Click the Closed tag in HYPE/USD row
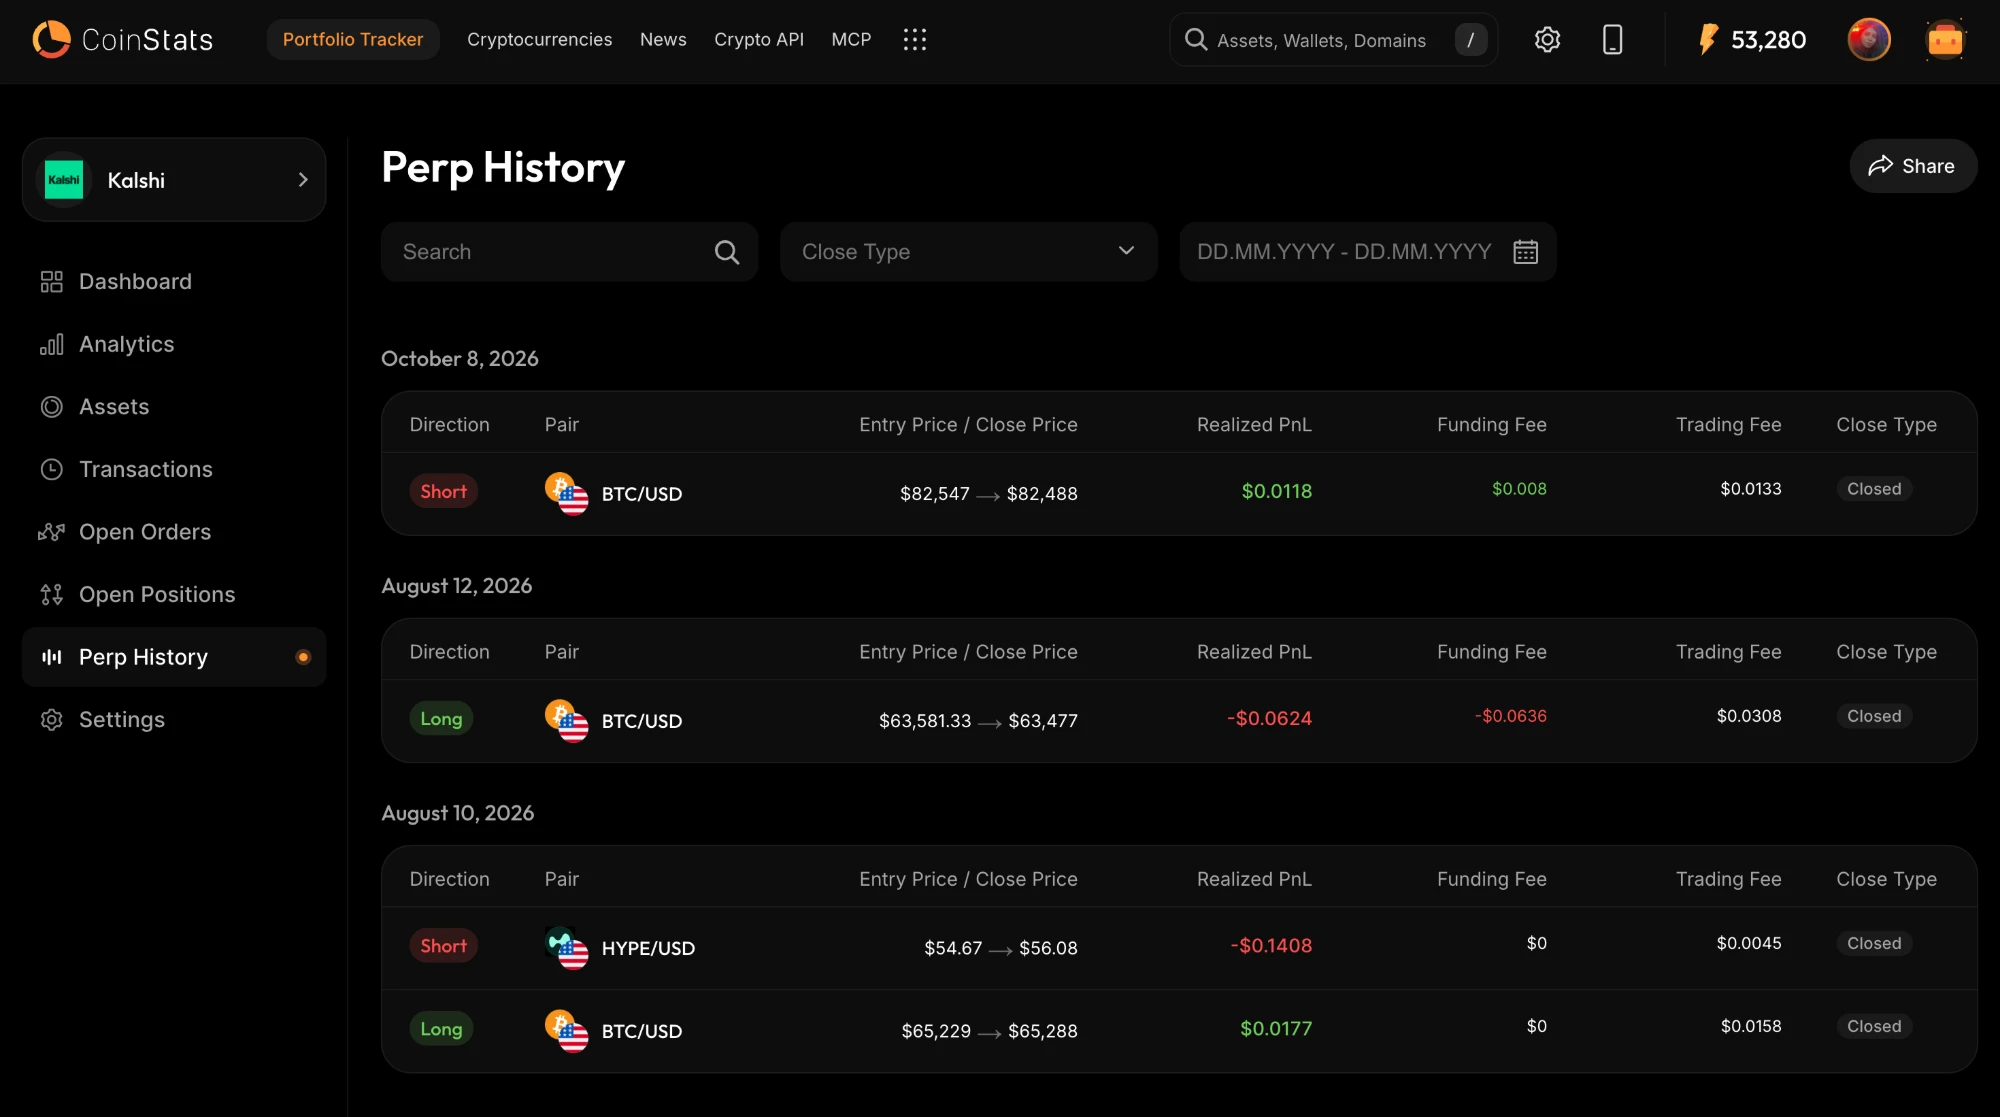 [x=1874, y=943]
